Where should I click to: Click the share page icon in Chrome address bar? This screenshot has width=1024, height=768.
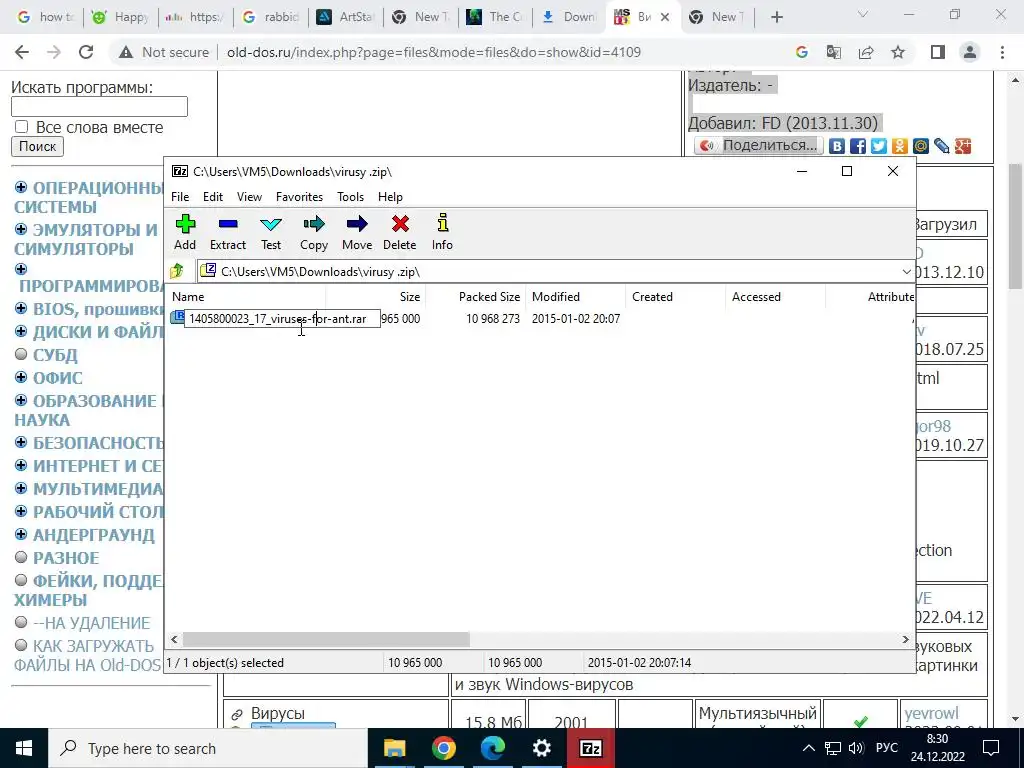click(866, 52)
